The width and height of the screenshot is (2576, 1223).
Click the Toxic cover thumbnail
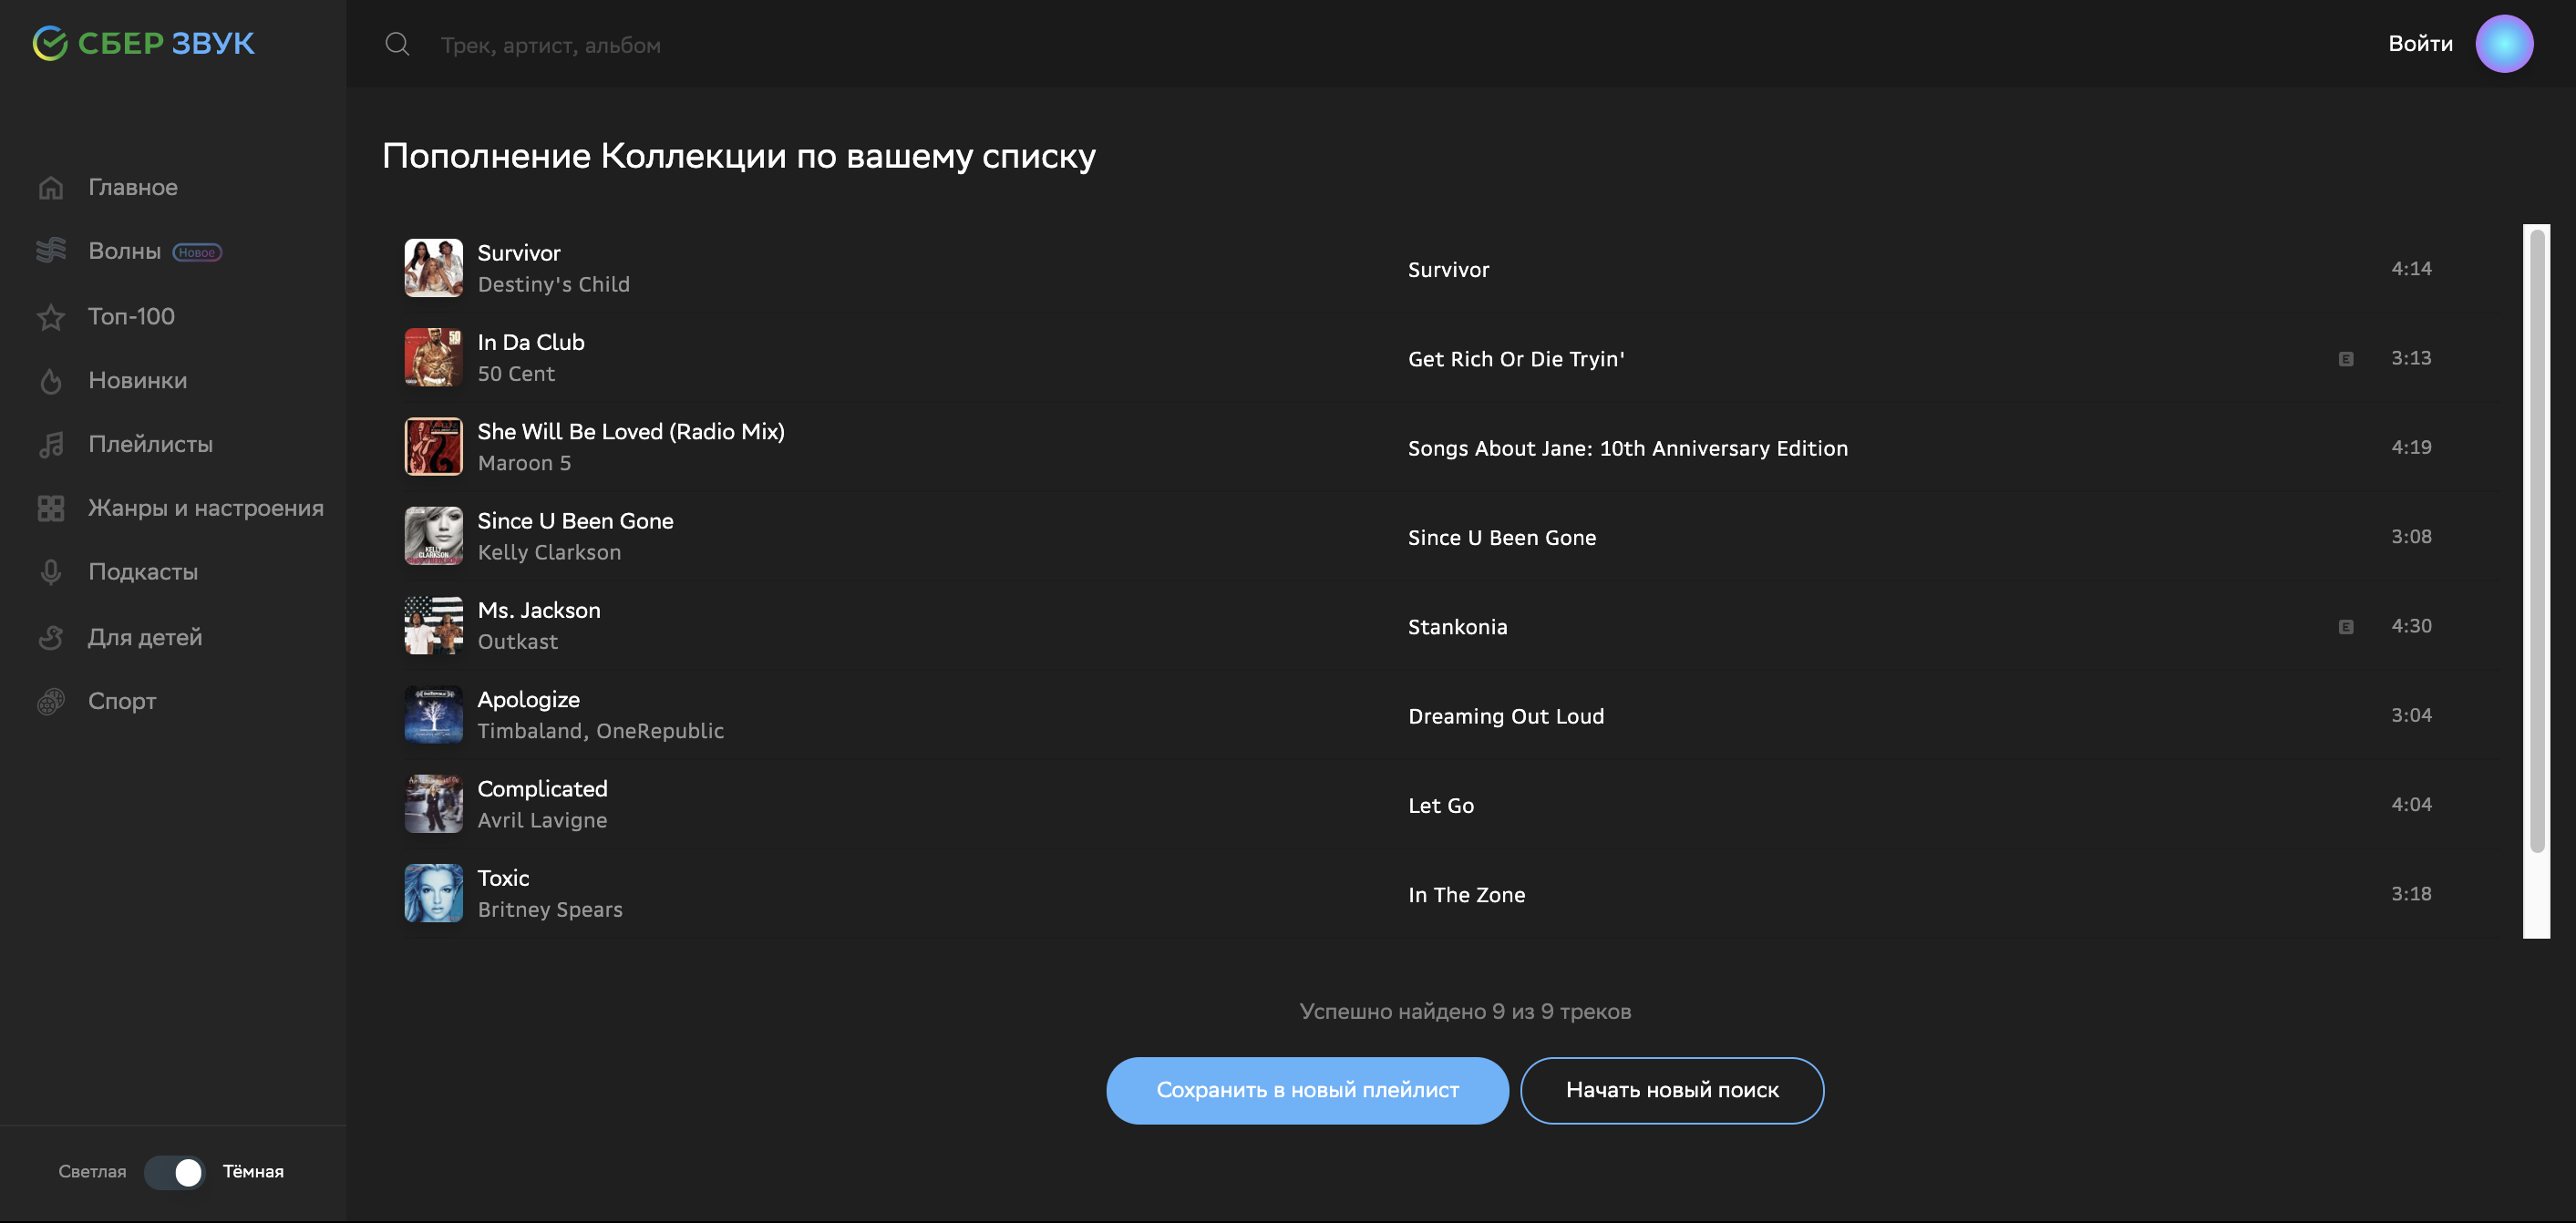point(433,893)
